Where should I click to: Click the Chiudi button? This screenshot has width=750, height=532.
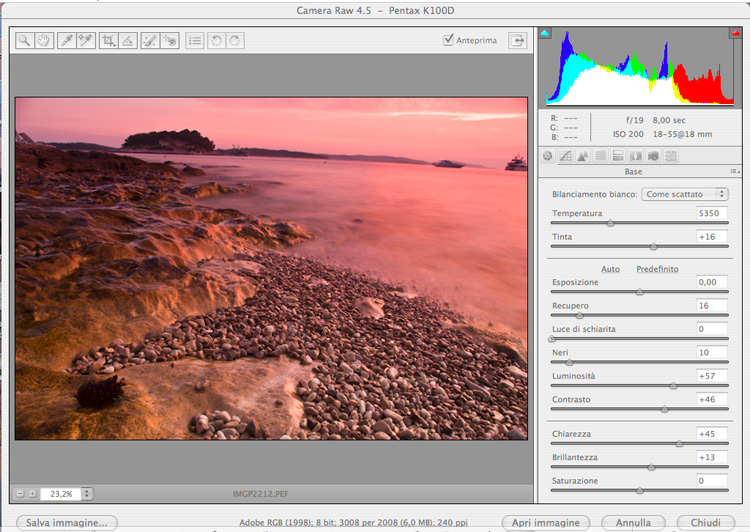706,522
